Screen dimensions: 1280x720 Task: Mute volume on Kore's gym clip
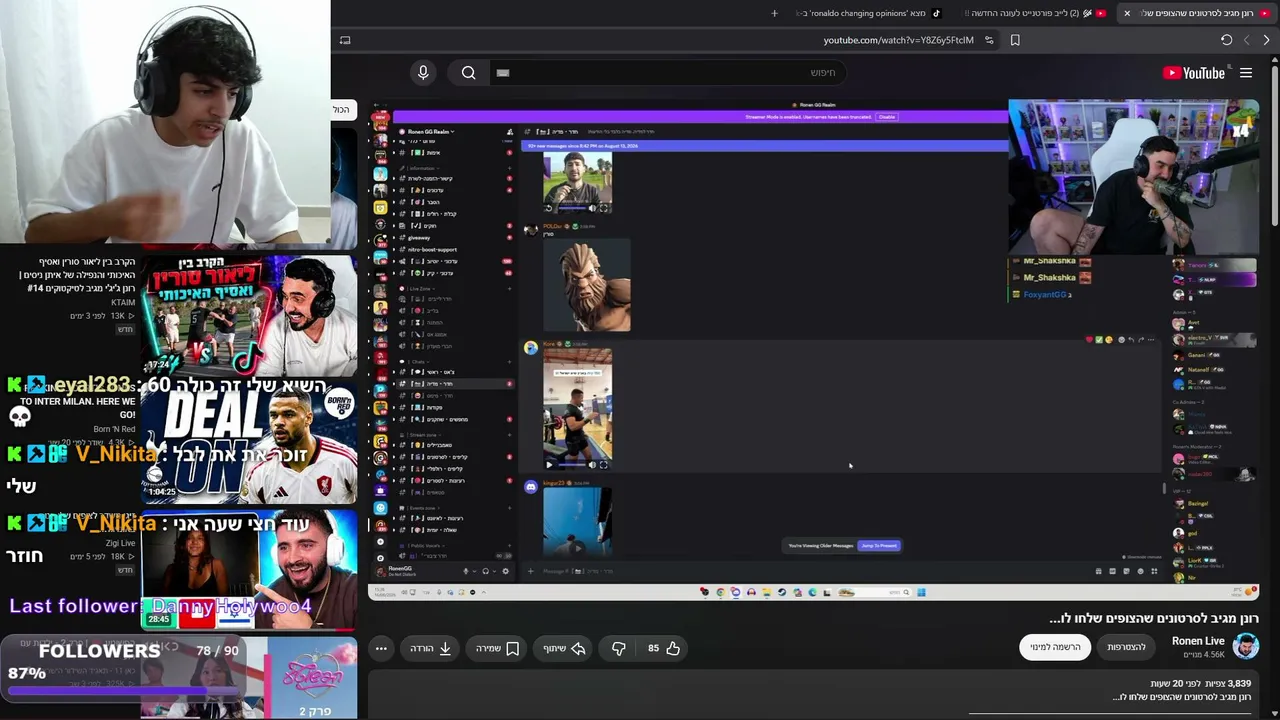[x=591, y=464]
